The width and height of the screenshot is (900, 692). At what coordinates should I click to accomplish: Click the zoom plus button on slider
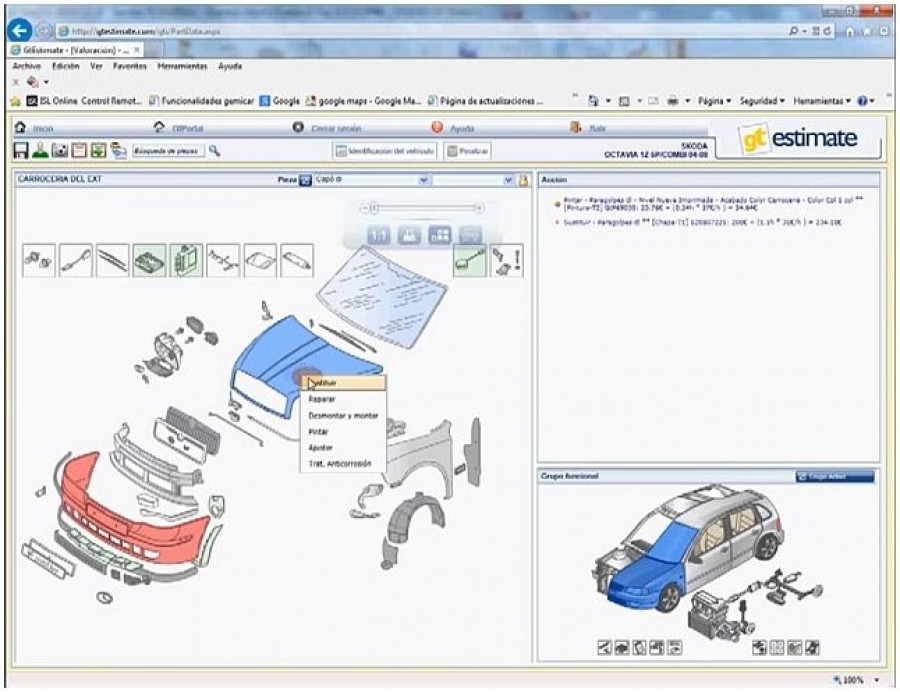pyautogui.click(x=480, y=208)
